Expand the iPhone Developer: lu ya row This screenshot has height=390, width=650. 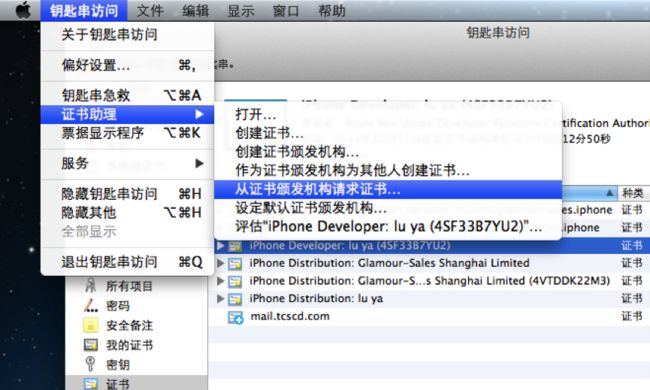[221, 245]
